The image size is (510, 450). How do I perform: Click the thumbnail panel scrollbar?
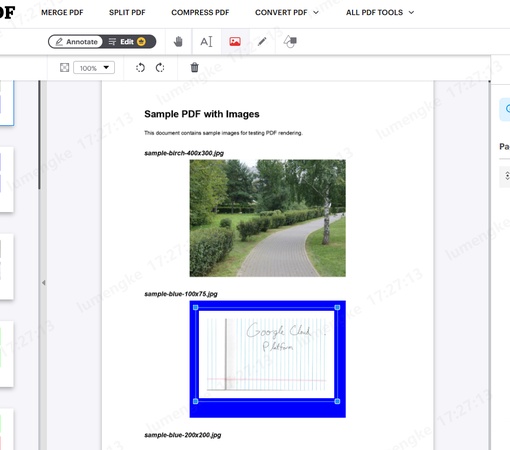click(39, 135)
